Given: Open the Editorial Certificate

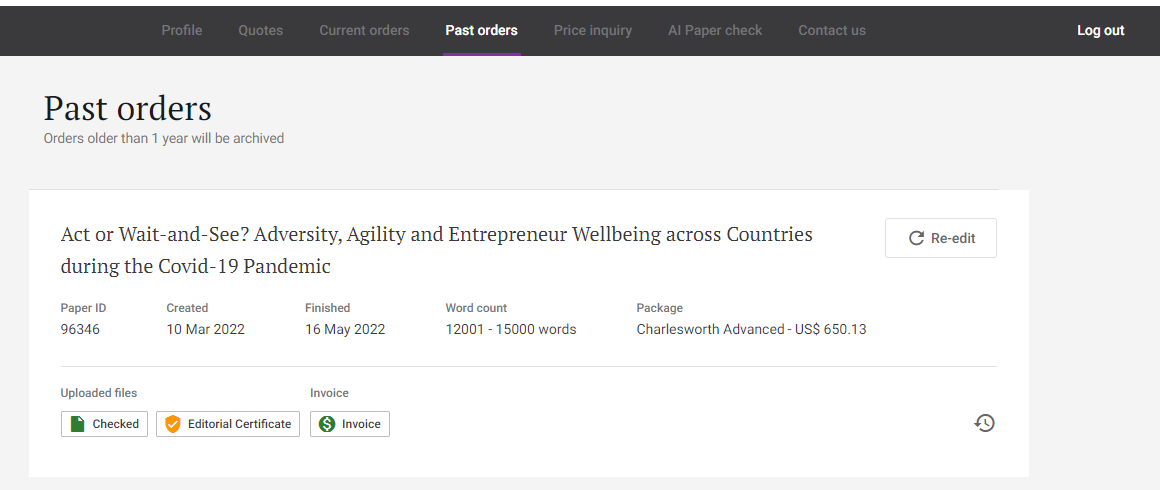Looking at the screenshot, I should (228, 424).
